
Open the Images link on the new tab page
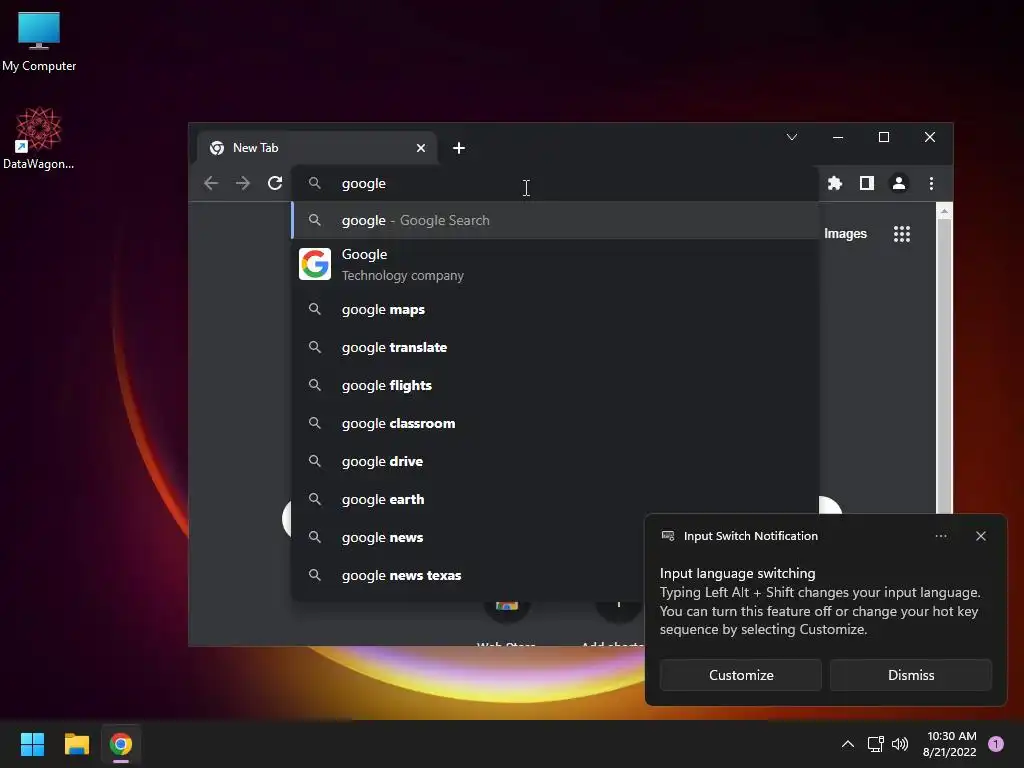tap(845, 234)
